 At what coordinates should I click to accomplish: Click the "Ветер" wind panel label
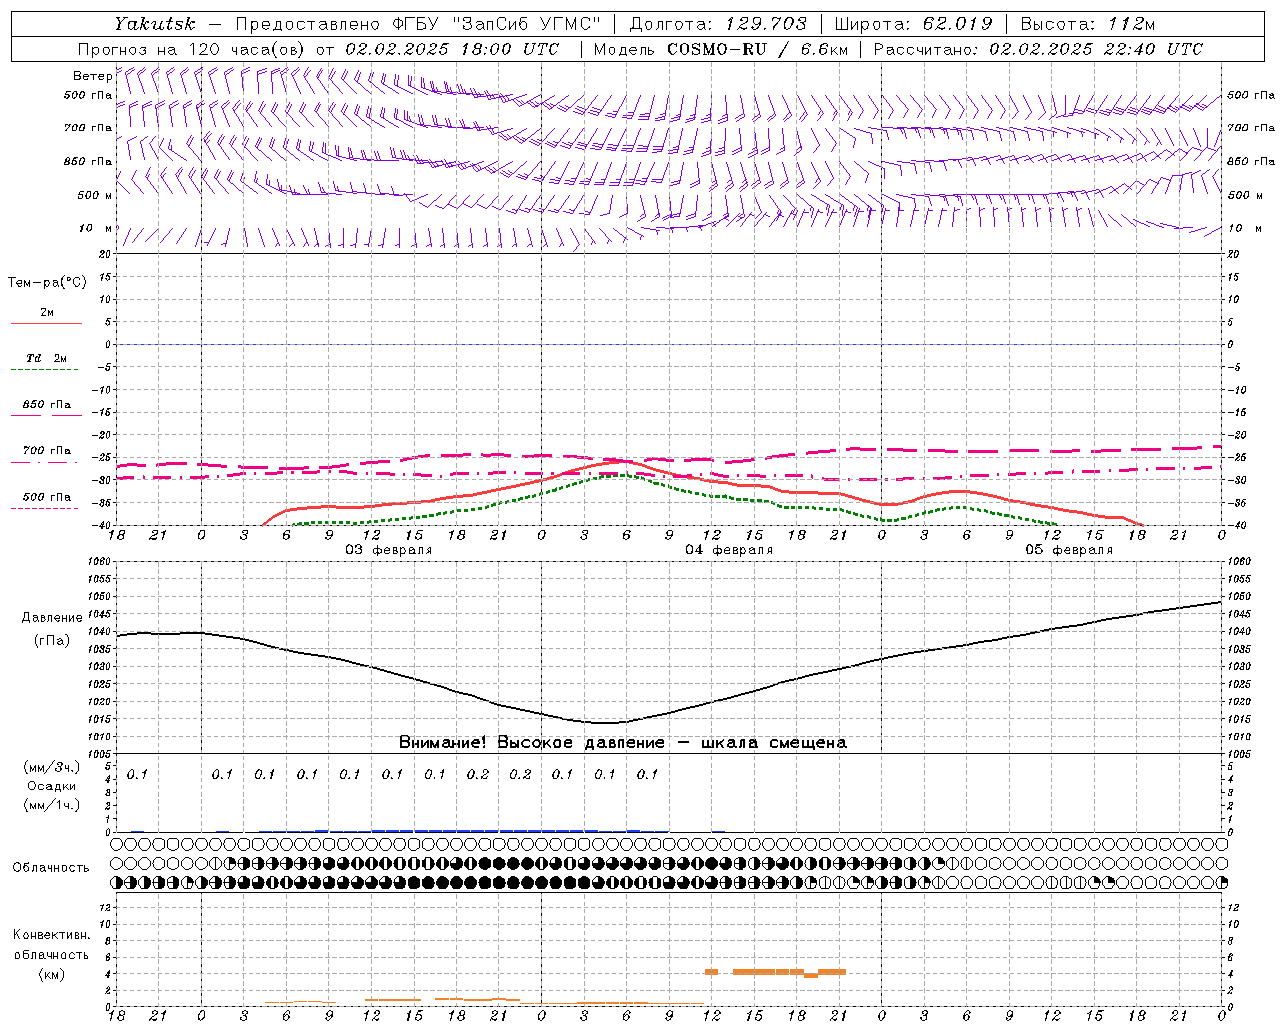(93, 76)
